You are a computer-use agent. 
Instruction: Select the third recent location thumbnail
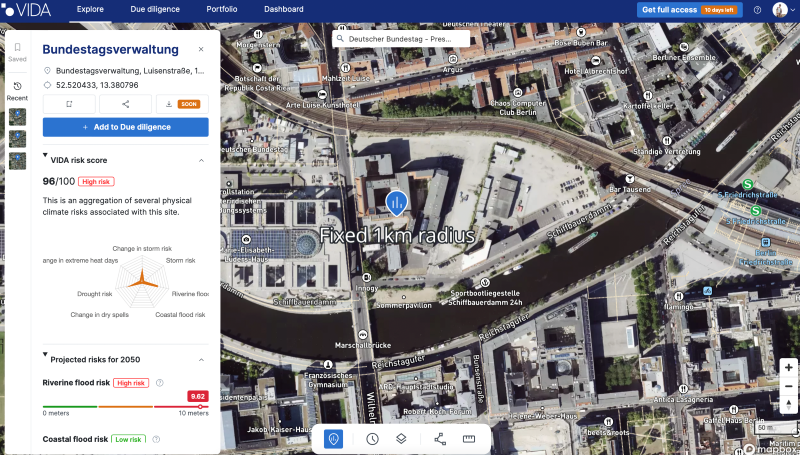(x=17, y=161)
